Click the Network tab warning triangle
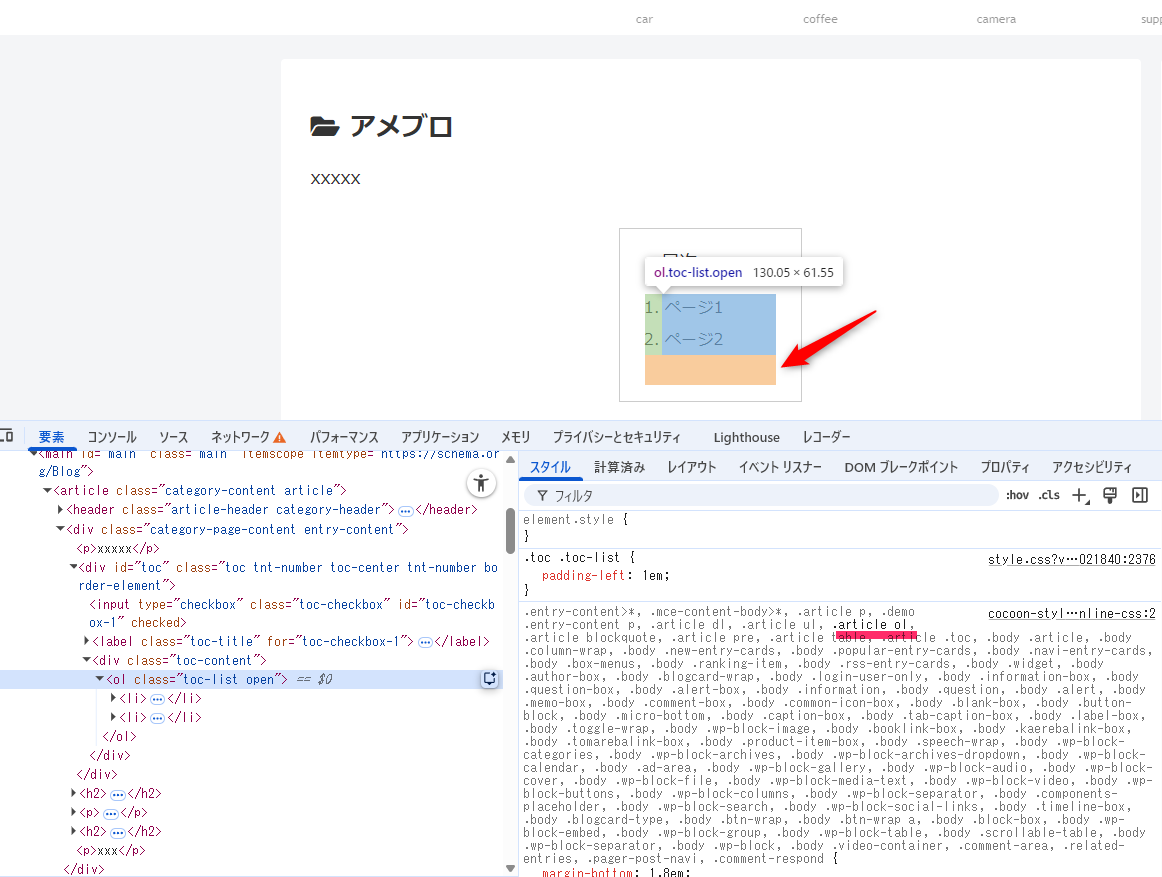 click(280, 438)
